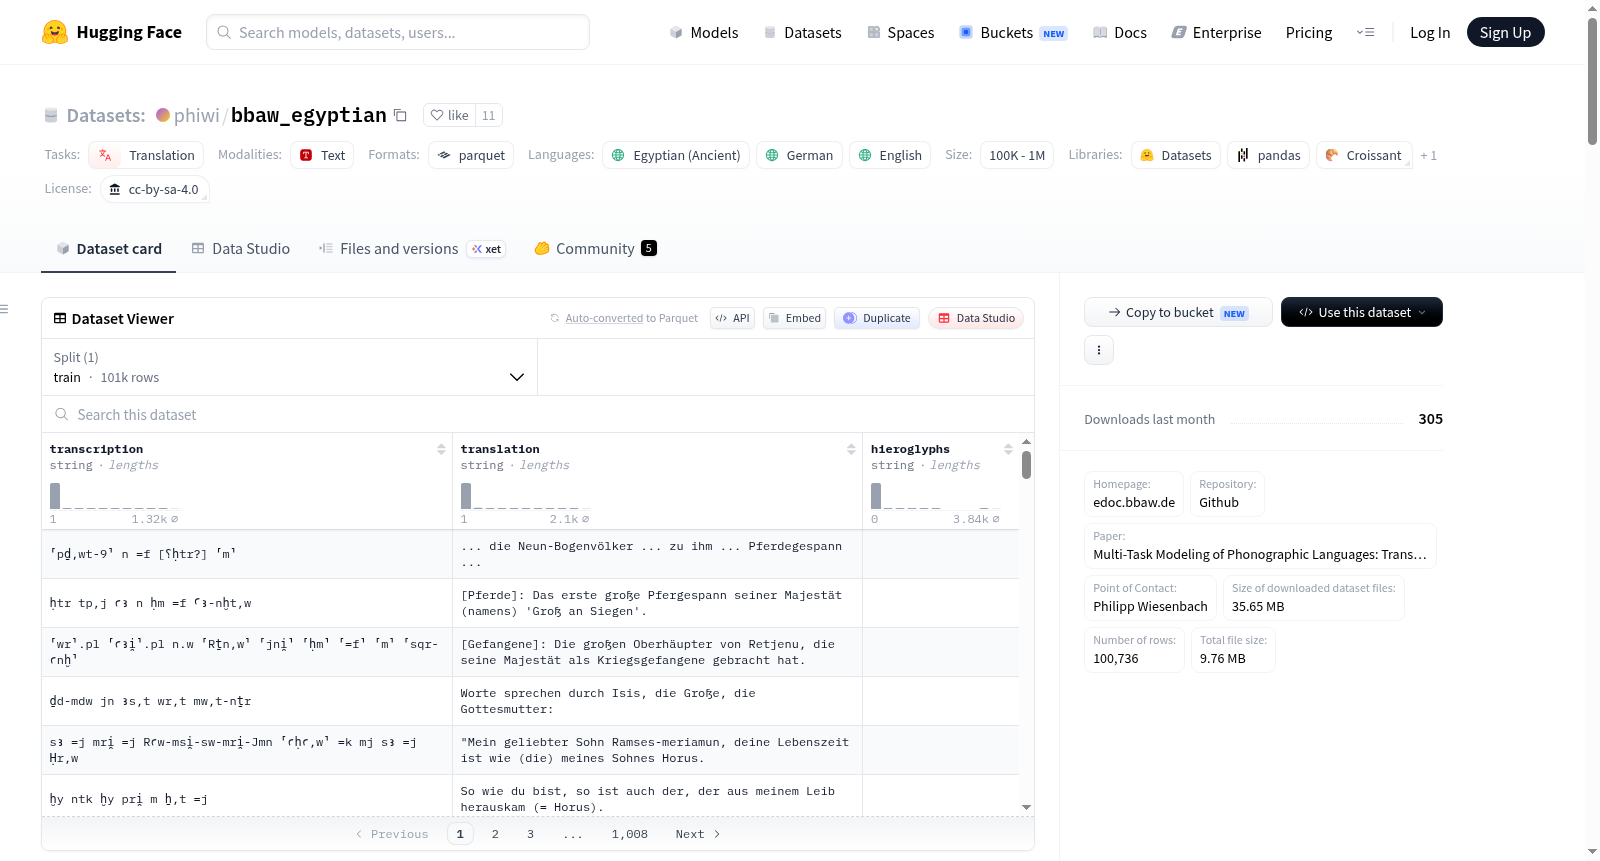Viewport: 1600px width, 861px height.
Task: Sort the transcription column with arrows icon
Action: pos(441,449)
